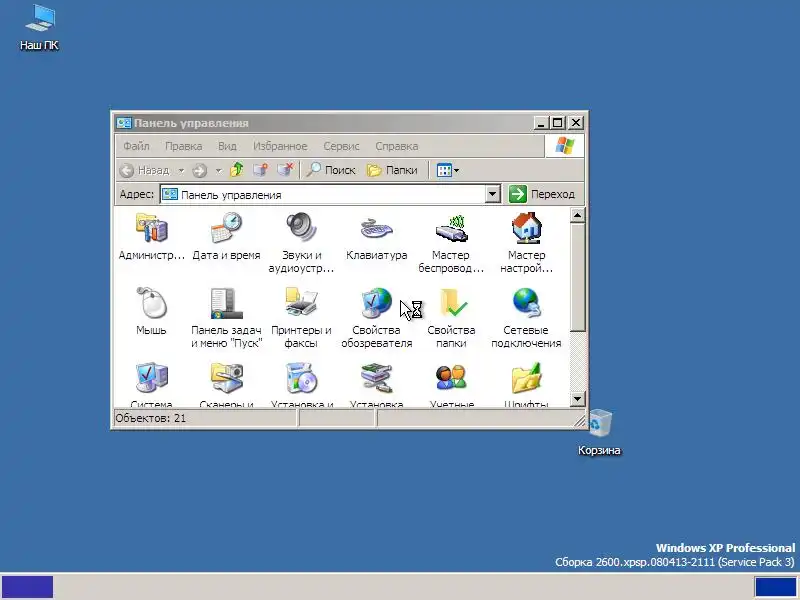
Task: Open the Администрирование control panel icon
Action: 151,229
